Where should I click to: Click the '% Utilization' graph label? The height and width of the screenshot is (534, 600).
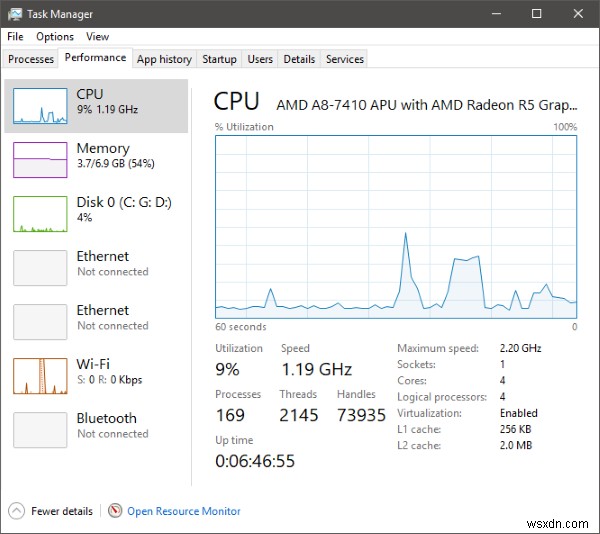coord(244,127)
